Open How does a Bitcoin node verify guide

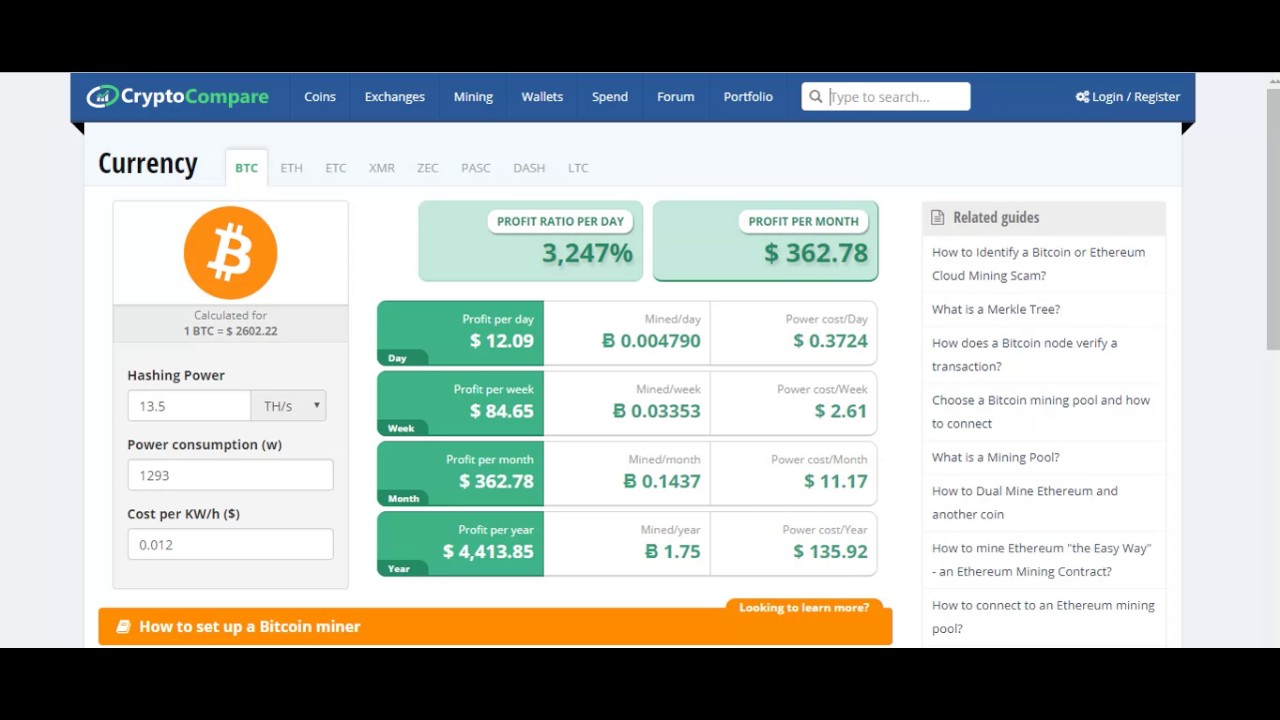coord(1024,354)
